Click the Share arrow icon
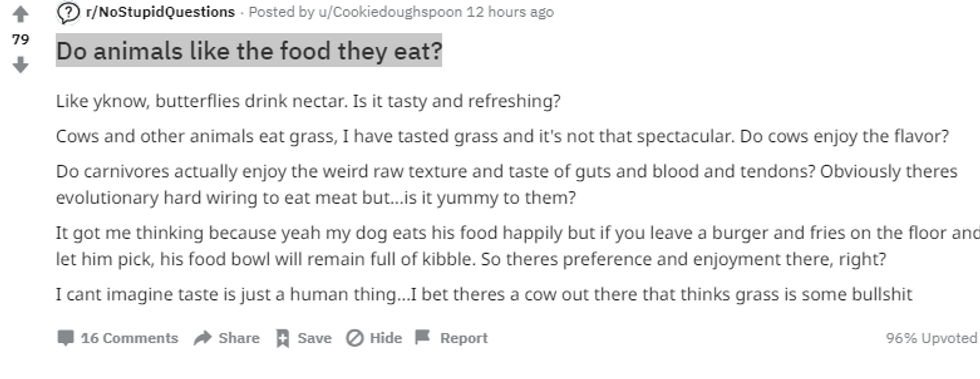The height and width of the screenshot is (379, 980). click(202, 338)
